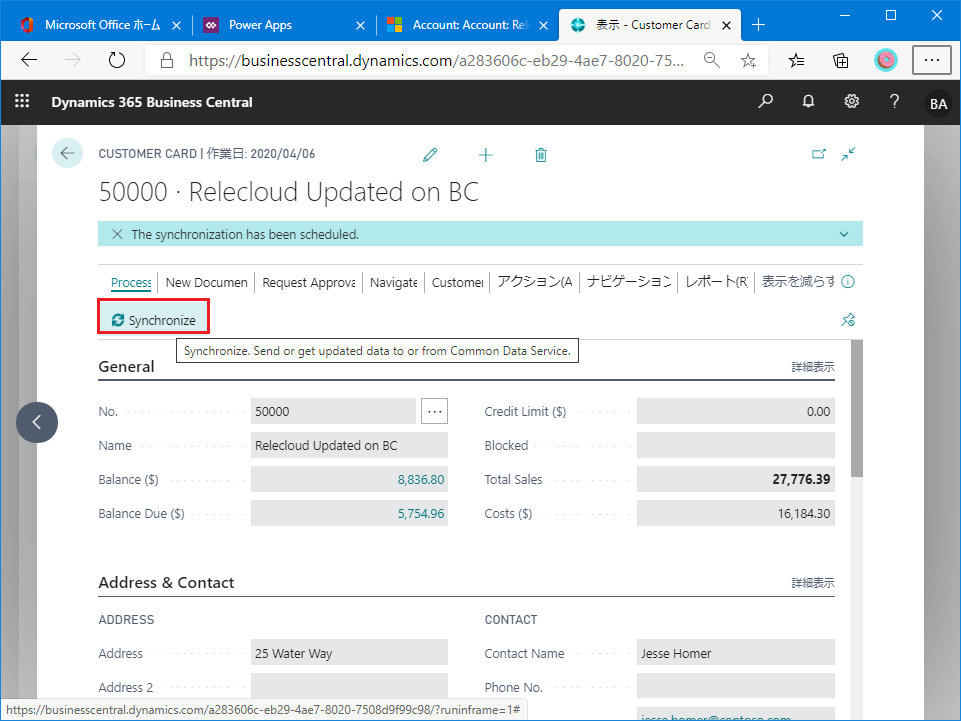Click the No. field with 50000
This screenshot has width=961, height=721.
(333, 411)
